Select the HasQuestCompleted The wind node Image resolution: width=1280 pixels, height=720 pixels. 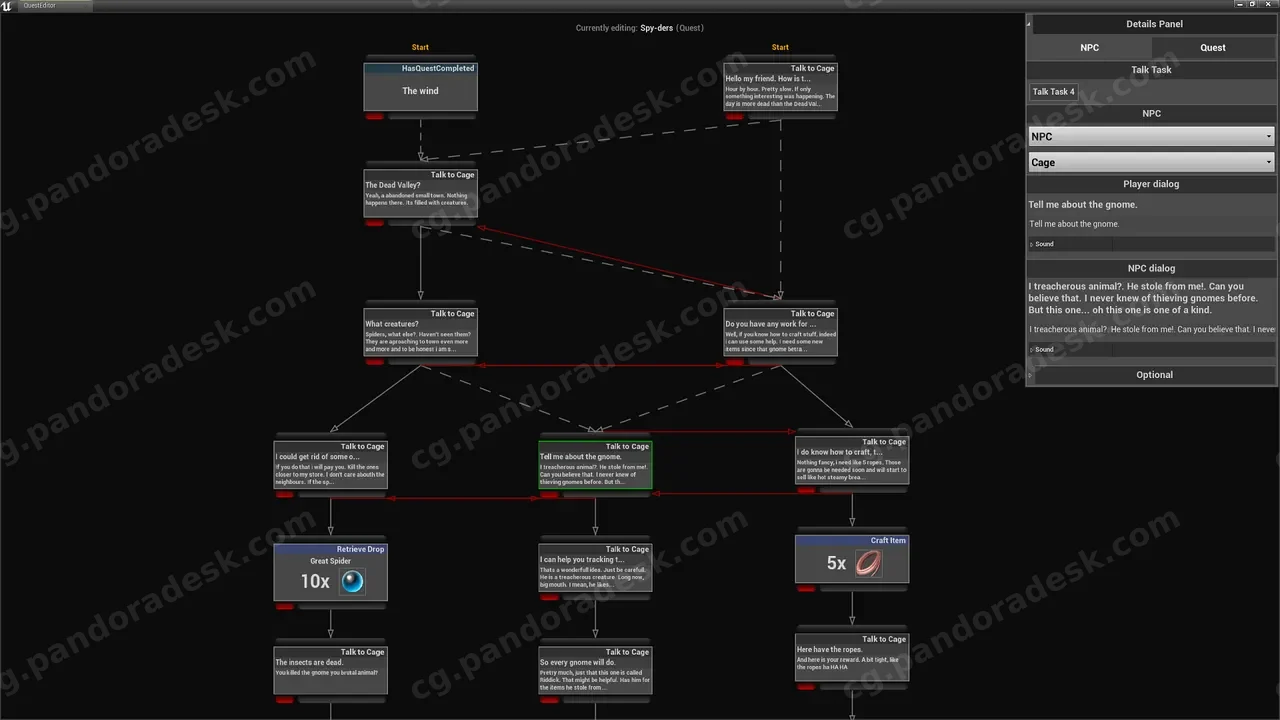(420, 87)
